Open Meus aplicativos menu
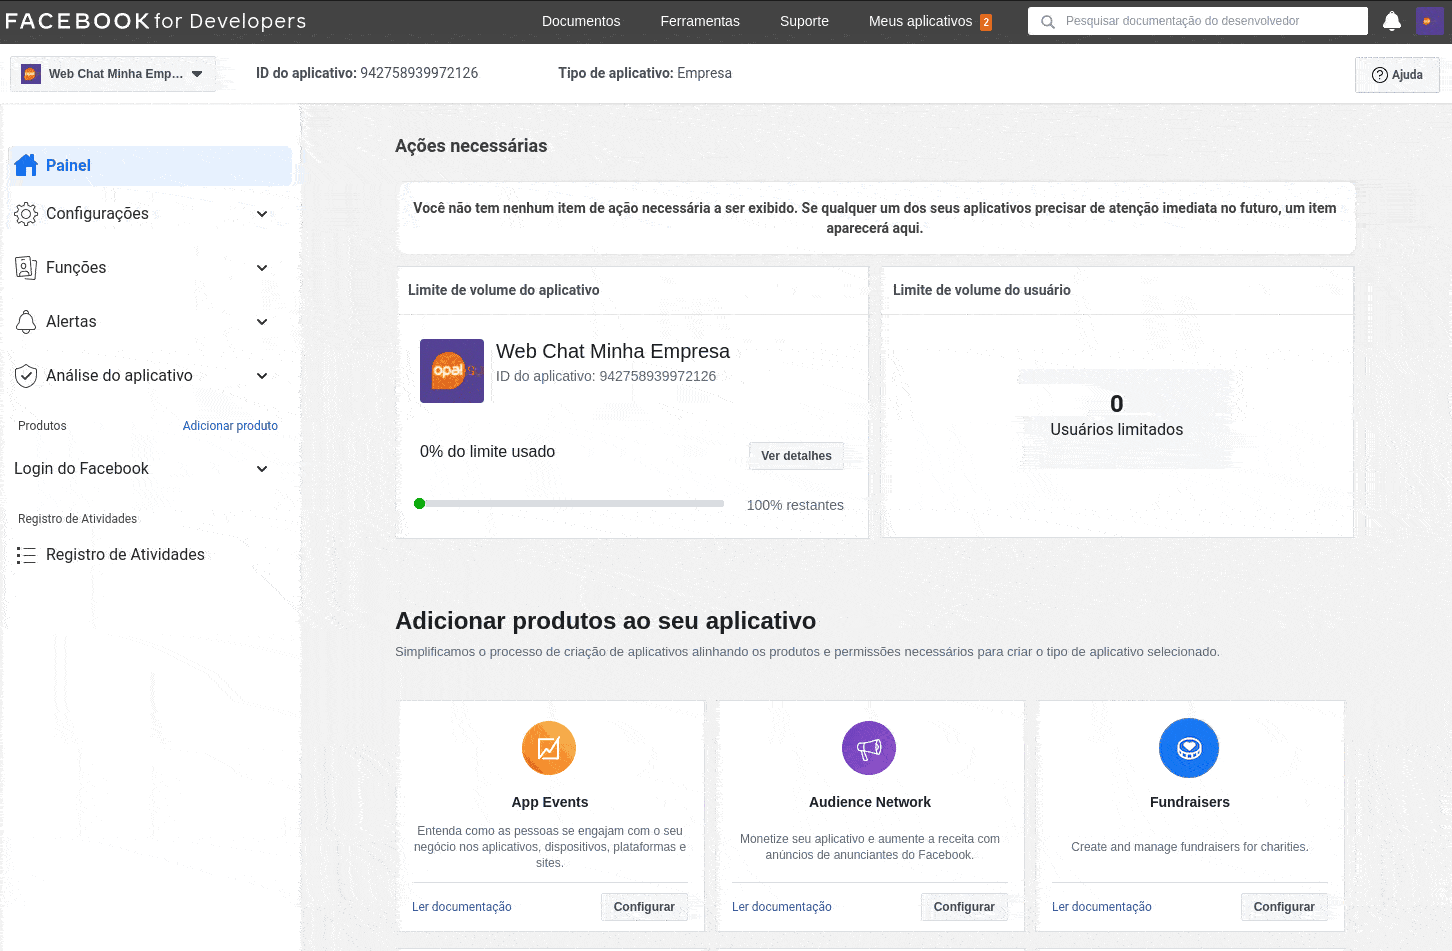Screen dimensions: 1452x951 920,21
